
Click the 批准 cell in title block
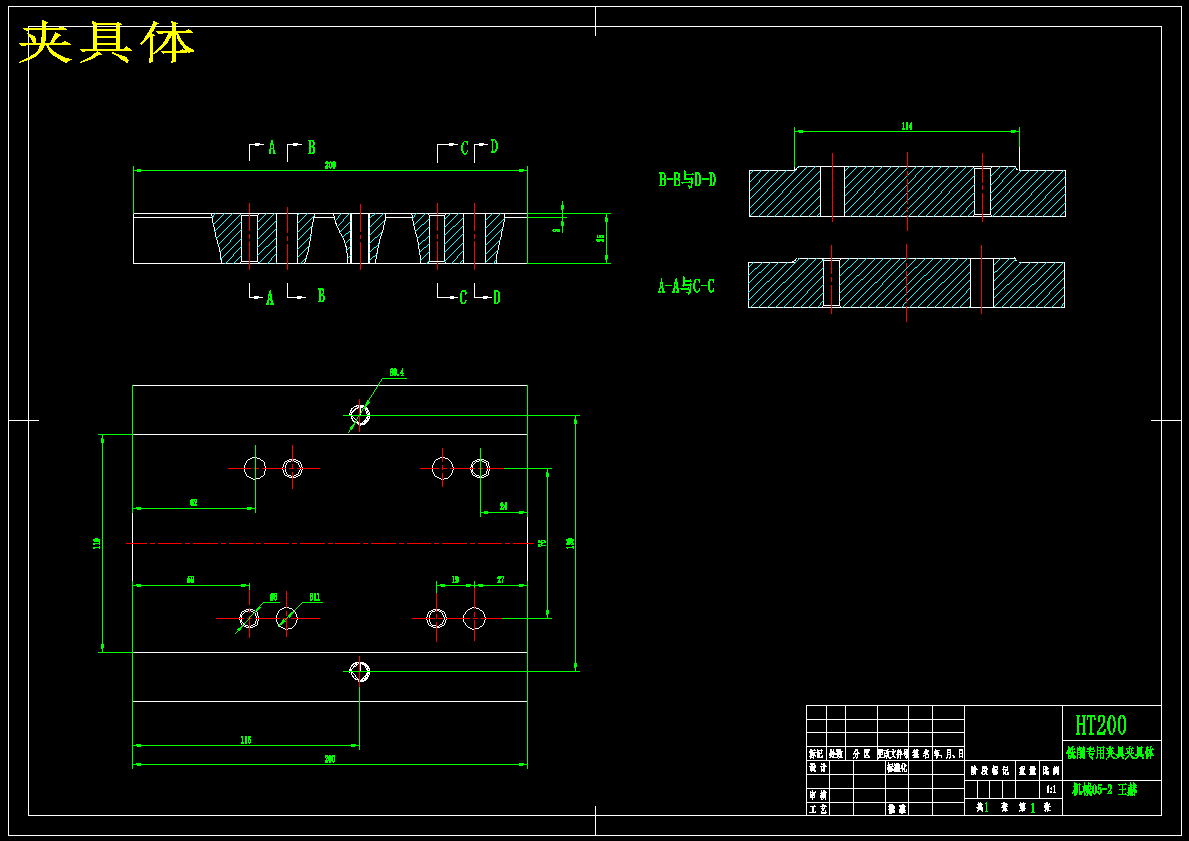pos(896,809)
